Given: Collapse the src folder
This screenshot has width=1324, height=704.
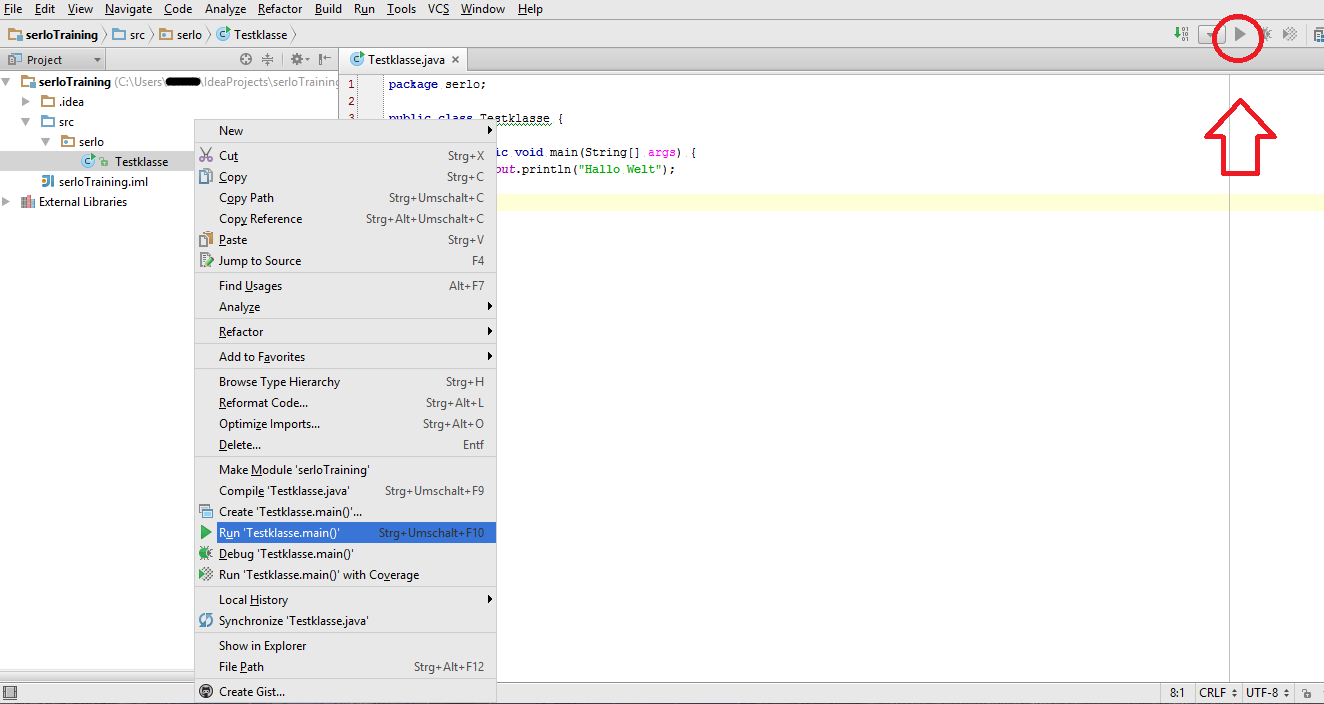Looking at the screenshot, I should [26, 122].
